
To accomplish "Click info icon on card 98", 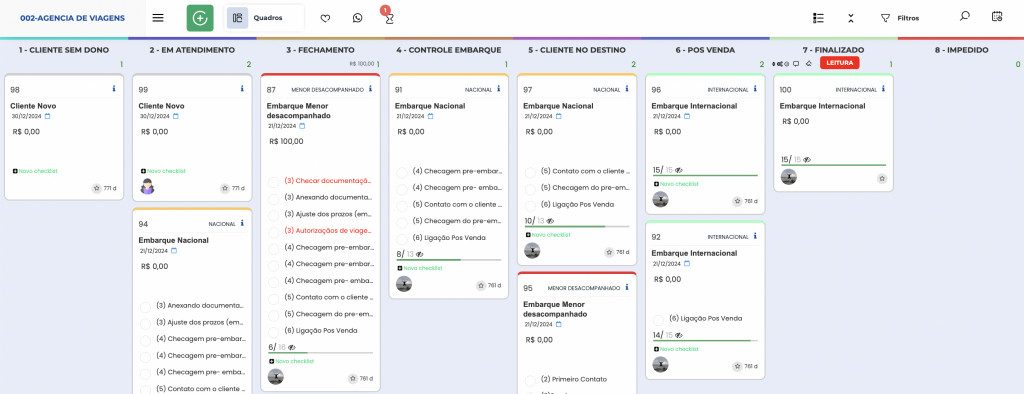I will (x=114, y=88).
